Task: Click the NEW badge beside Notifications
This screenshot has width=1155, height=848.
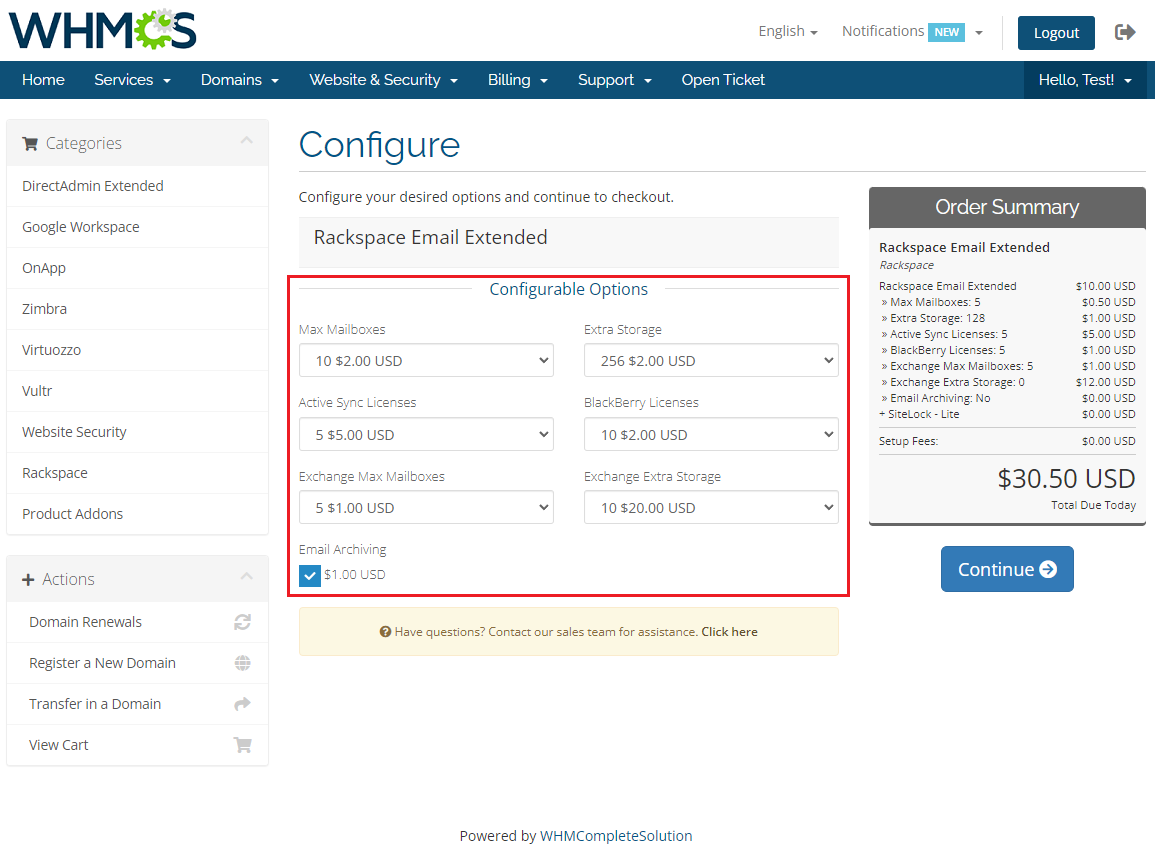Action: coord(947,32)
